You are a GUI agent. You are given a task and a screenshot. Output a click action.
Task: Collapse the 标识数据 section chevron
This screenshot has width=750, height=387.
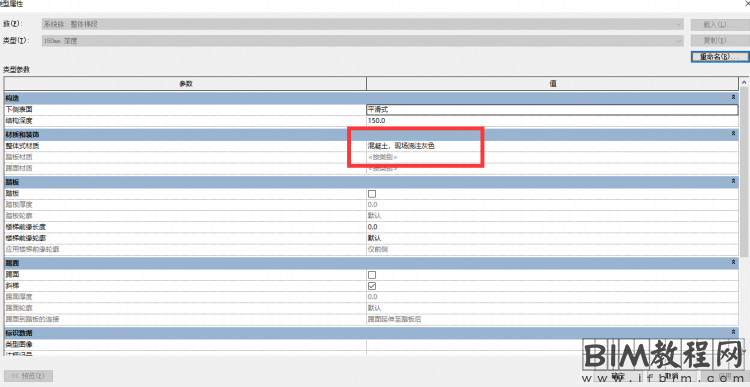point(733,332)
